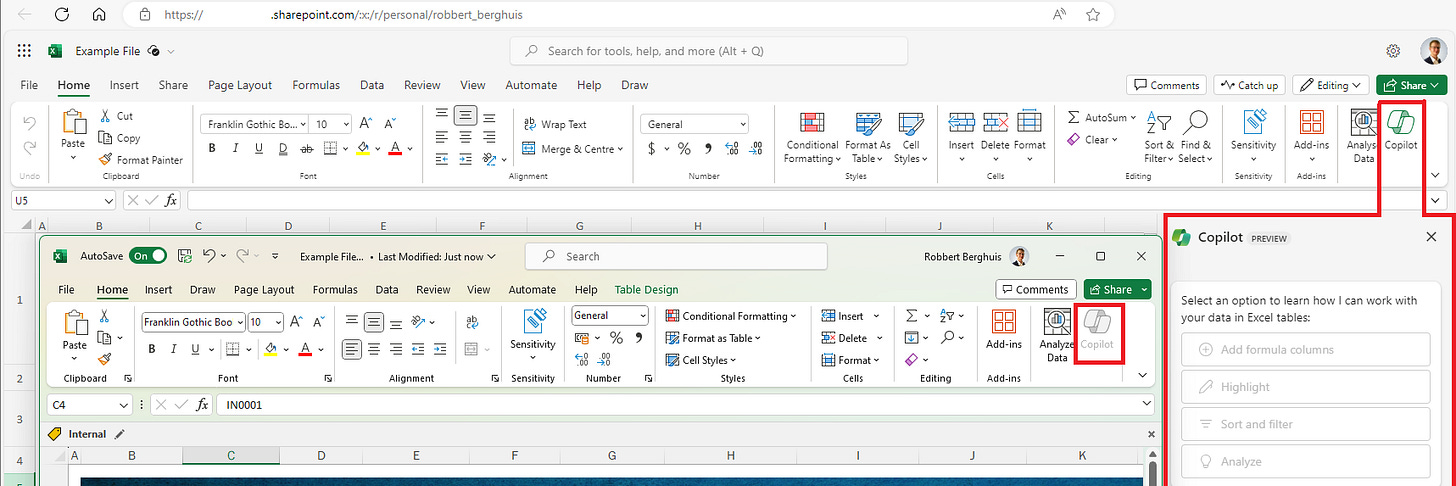Apply percent style in Excel web Number group
Viewport: 1456px width, 486px height.
click(684, 148)
